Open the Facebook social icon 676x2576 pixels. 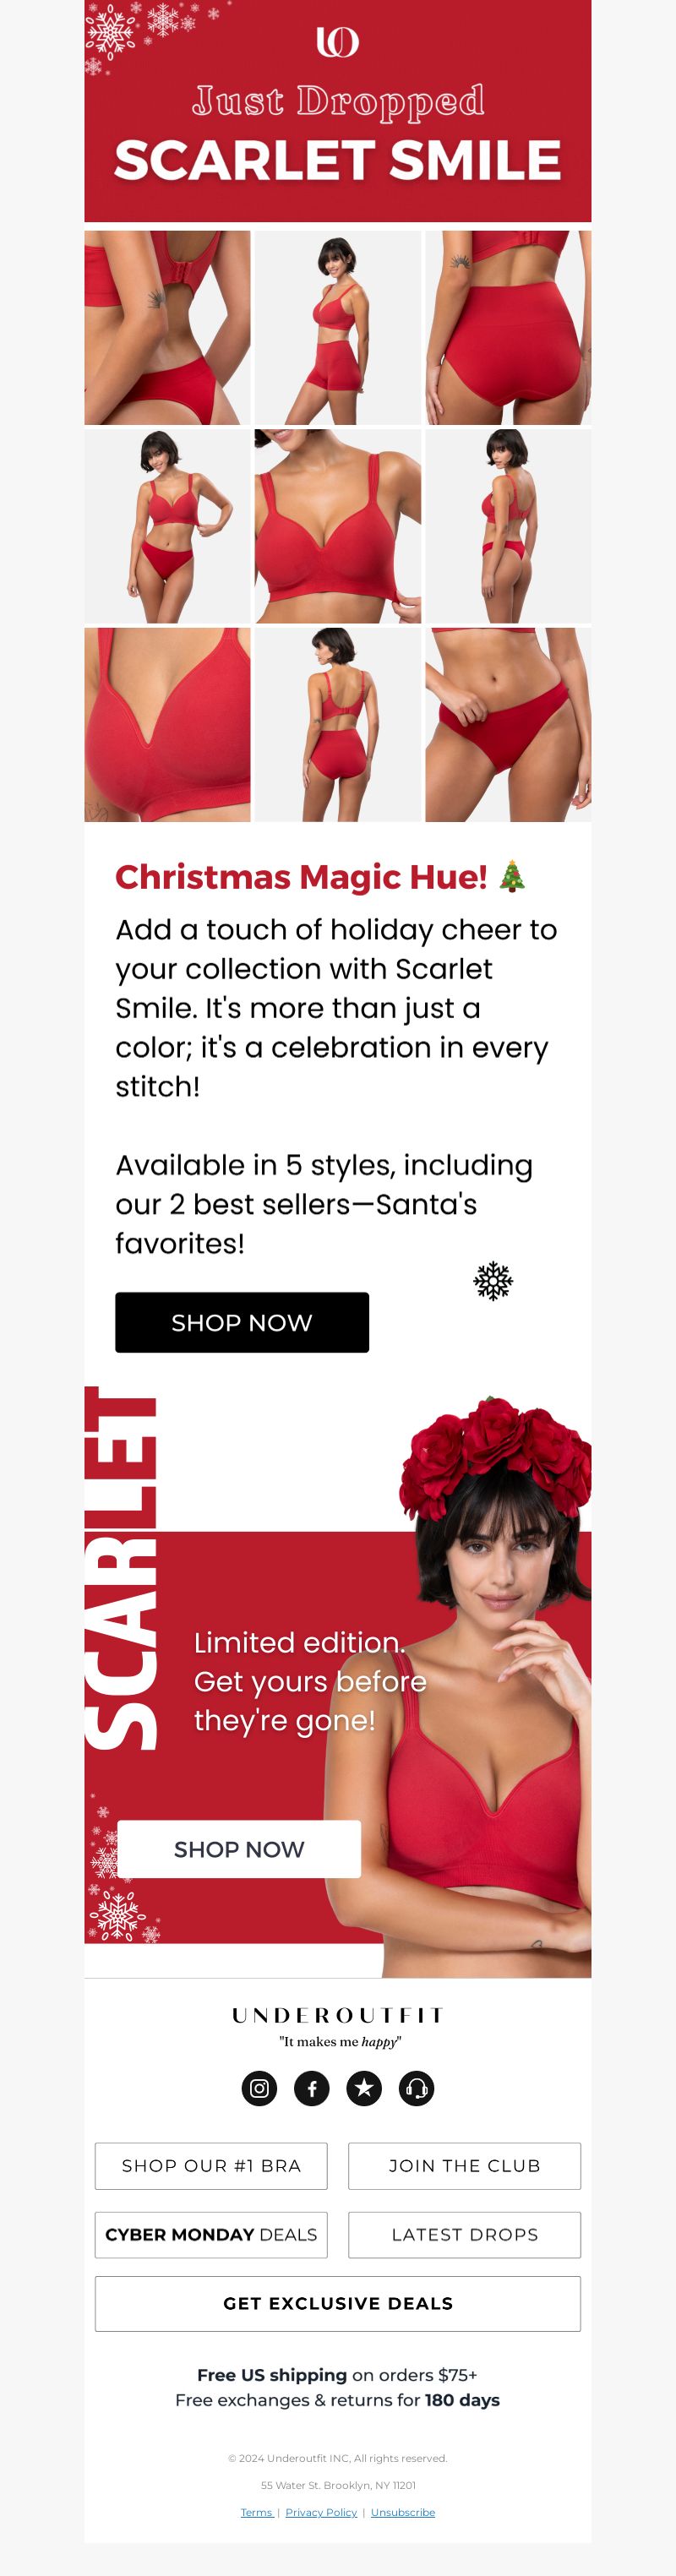tap(312, 2088)
